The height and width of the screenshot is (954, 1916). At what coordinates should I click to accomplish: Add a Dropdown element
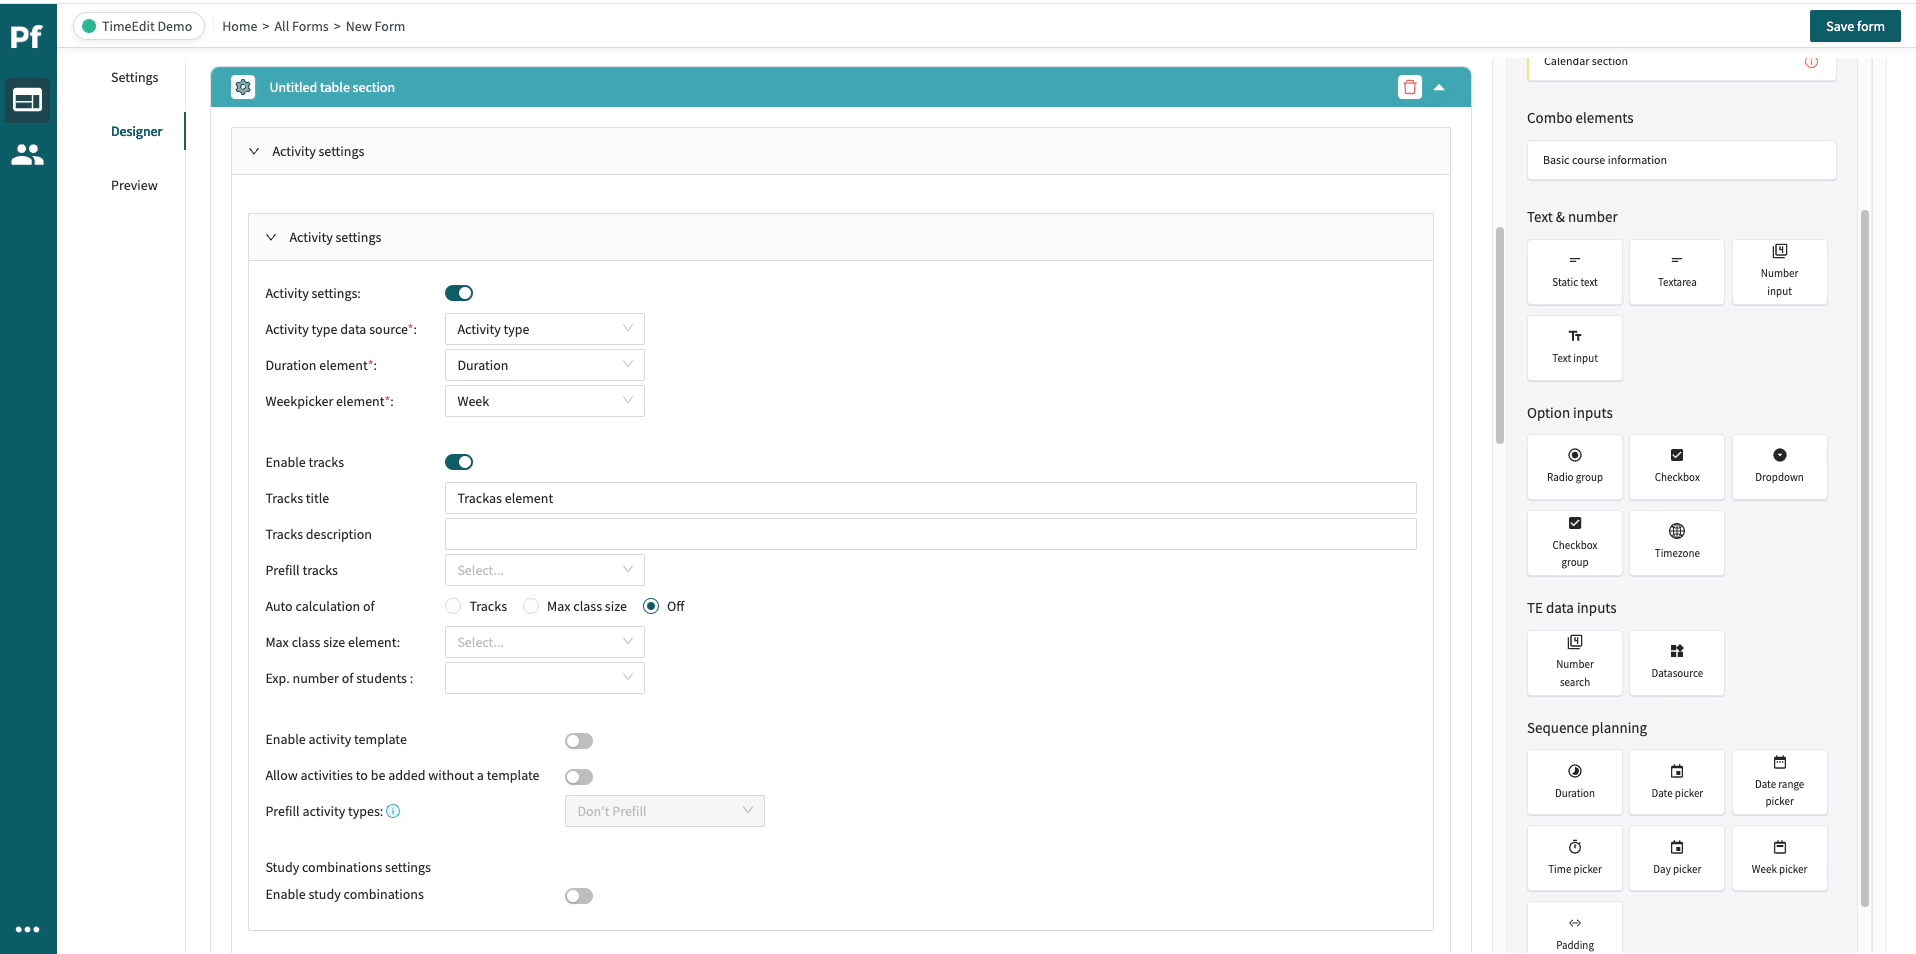pos(1779,467)
